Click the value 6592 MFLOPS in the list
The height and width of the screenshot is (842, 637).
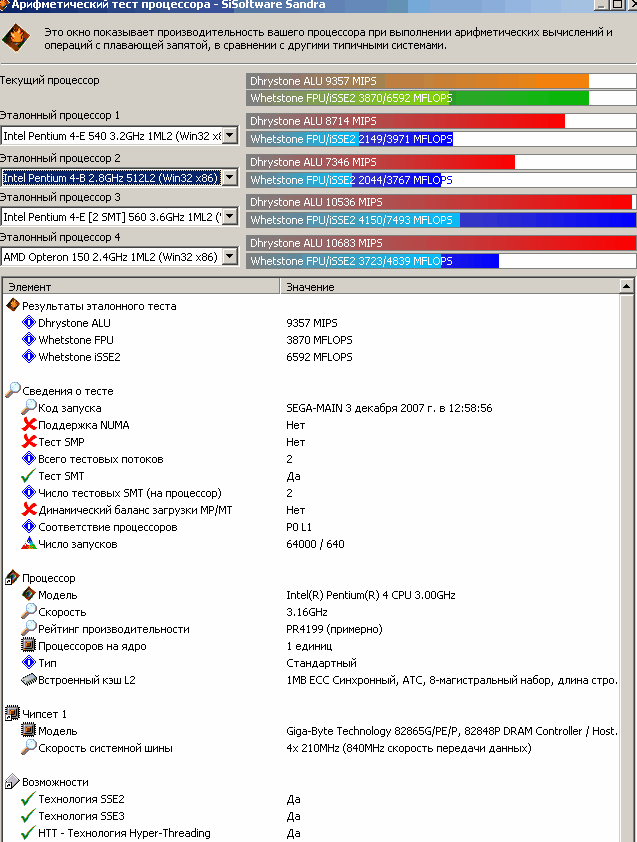point(319,357)
